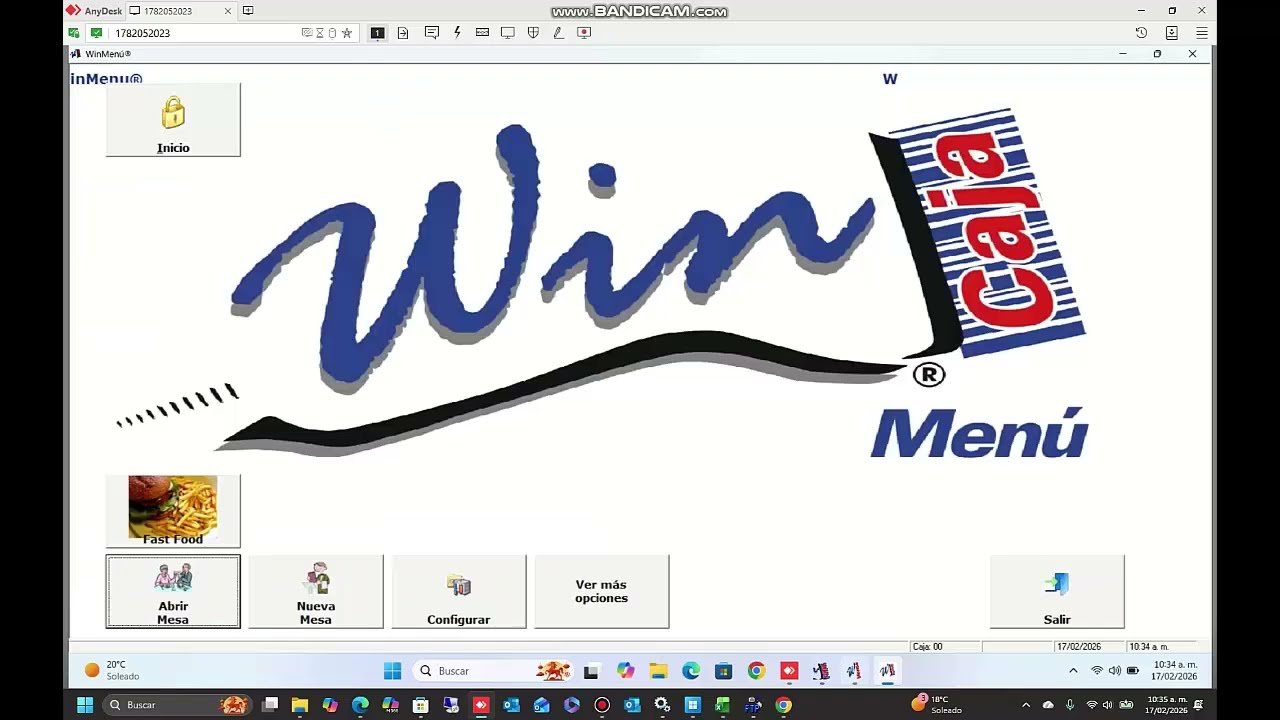
Task: Expand remote system tray hidden icons chevron
Action: 1073,671
